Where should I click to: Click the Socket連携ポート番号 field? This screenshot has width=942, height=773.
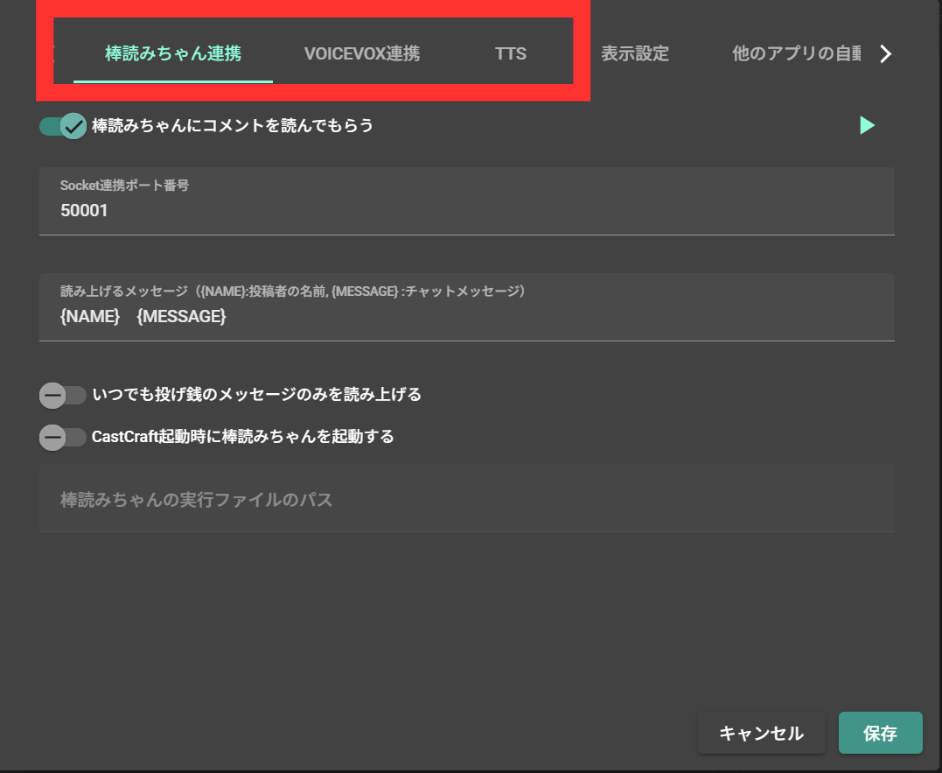point(467,201)
